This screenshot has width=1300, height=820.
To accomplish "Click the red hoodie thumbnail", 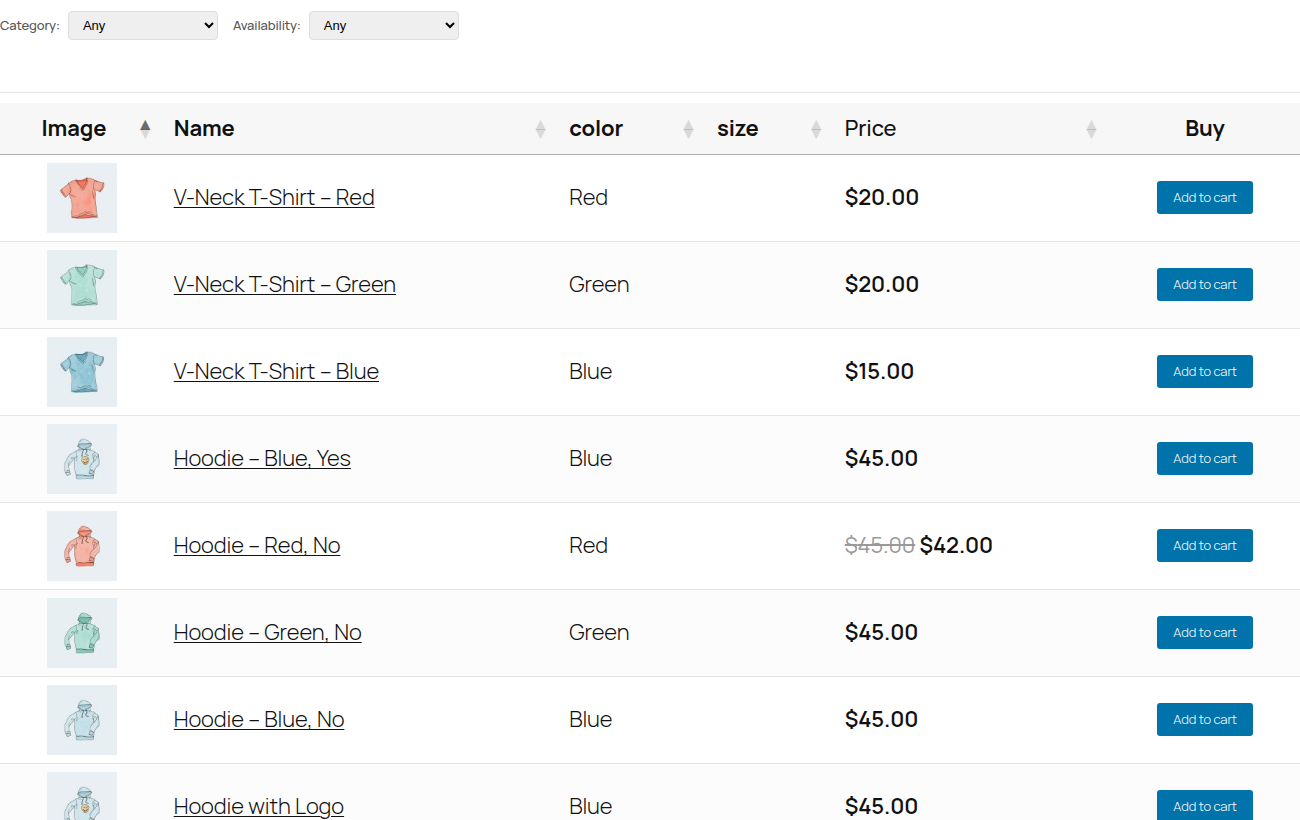I will (82, 546).
